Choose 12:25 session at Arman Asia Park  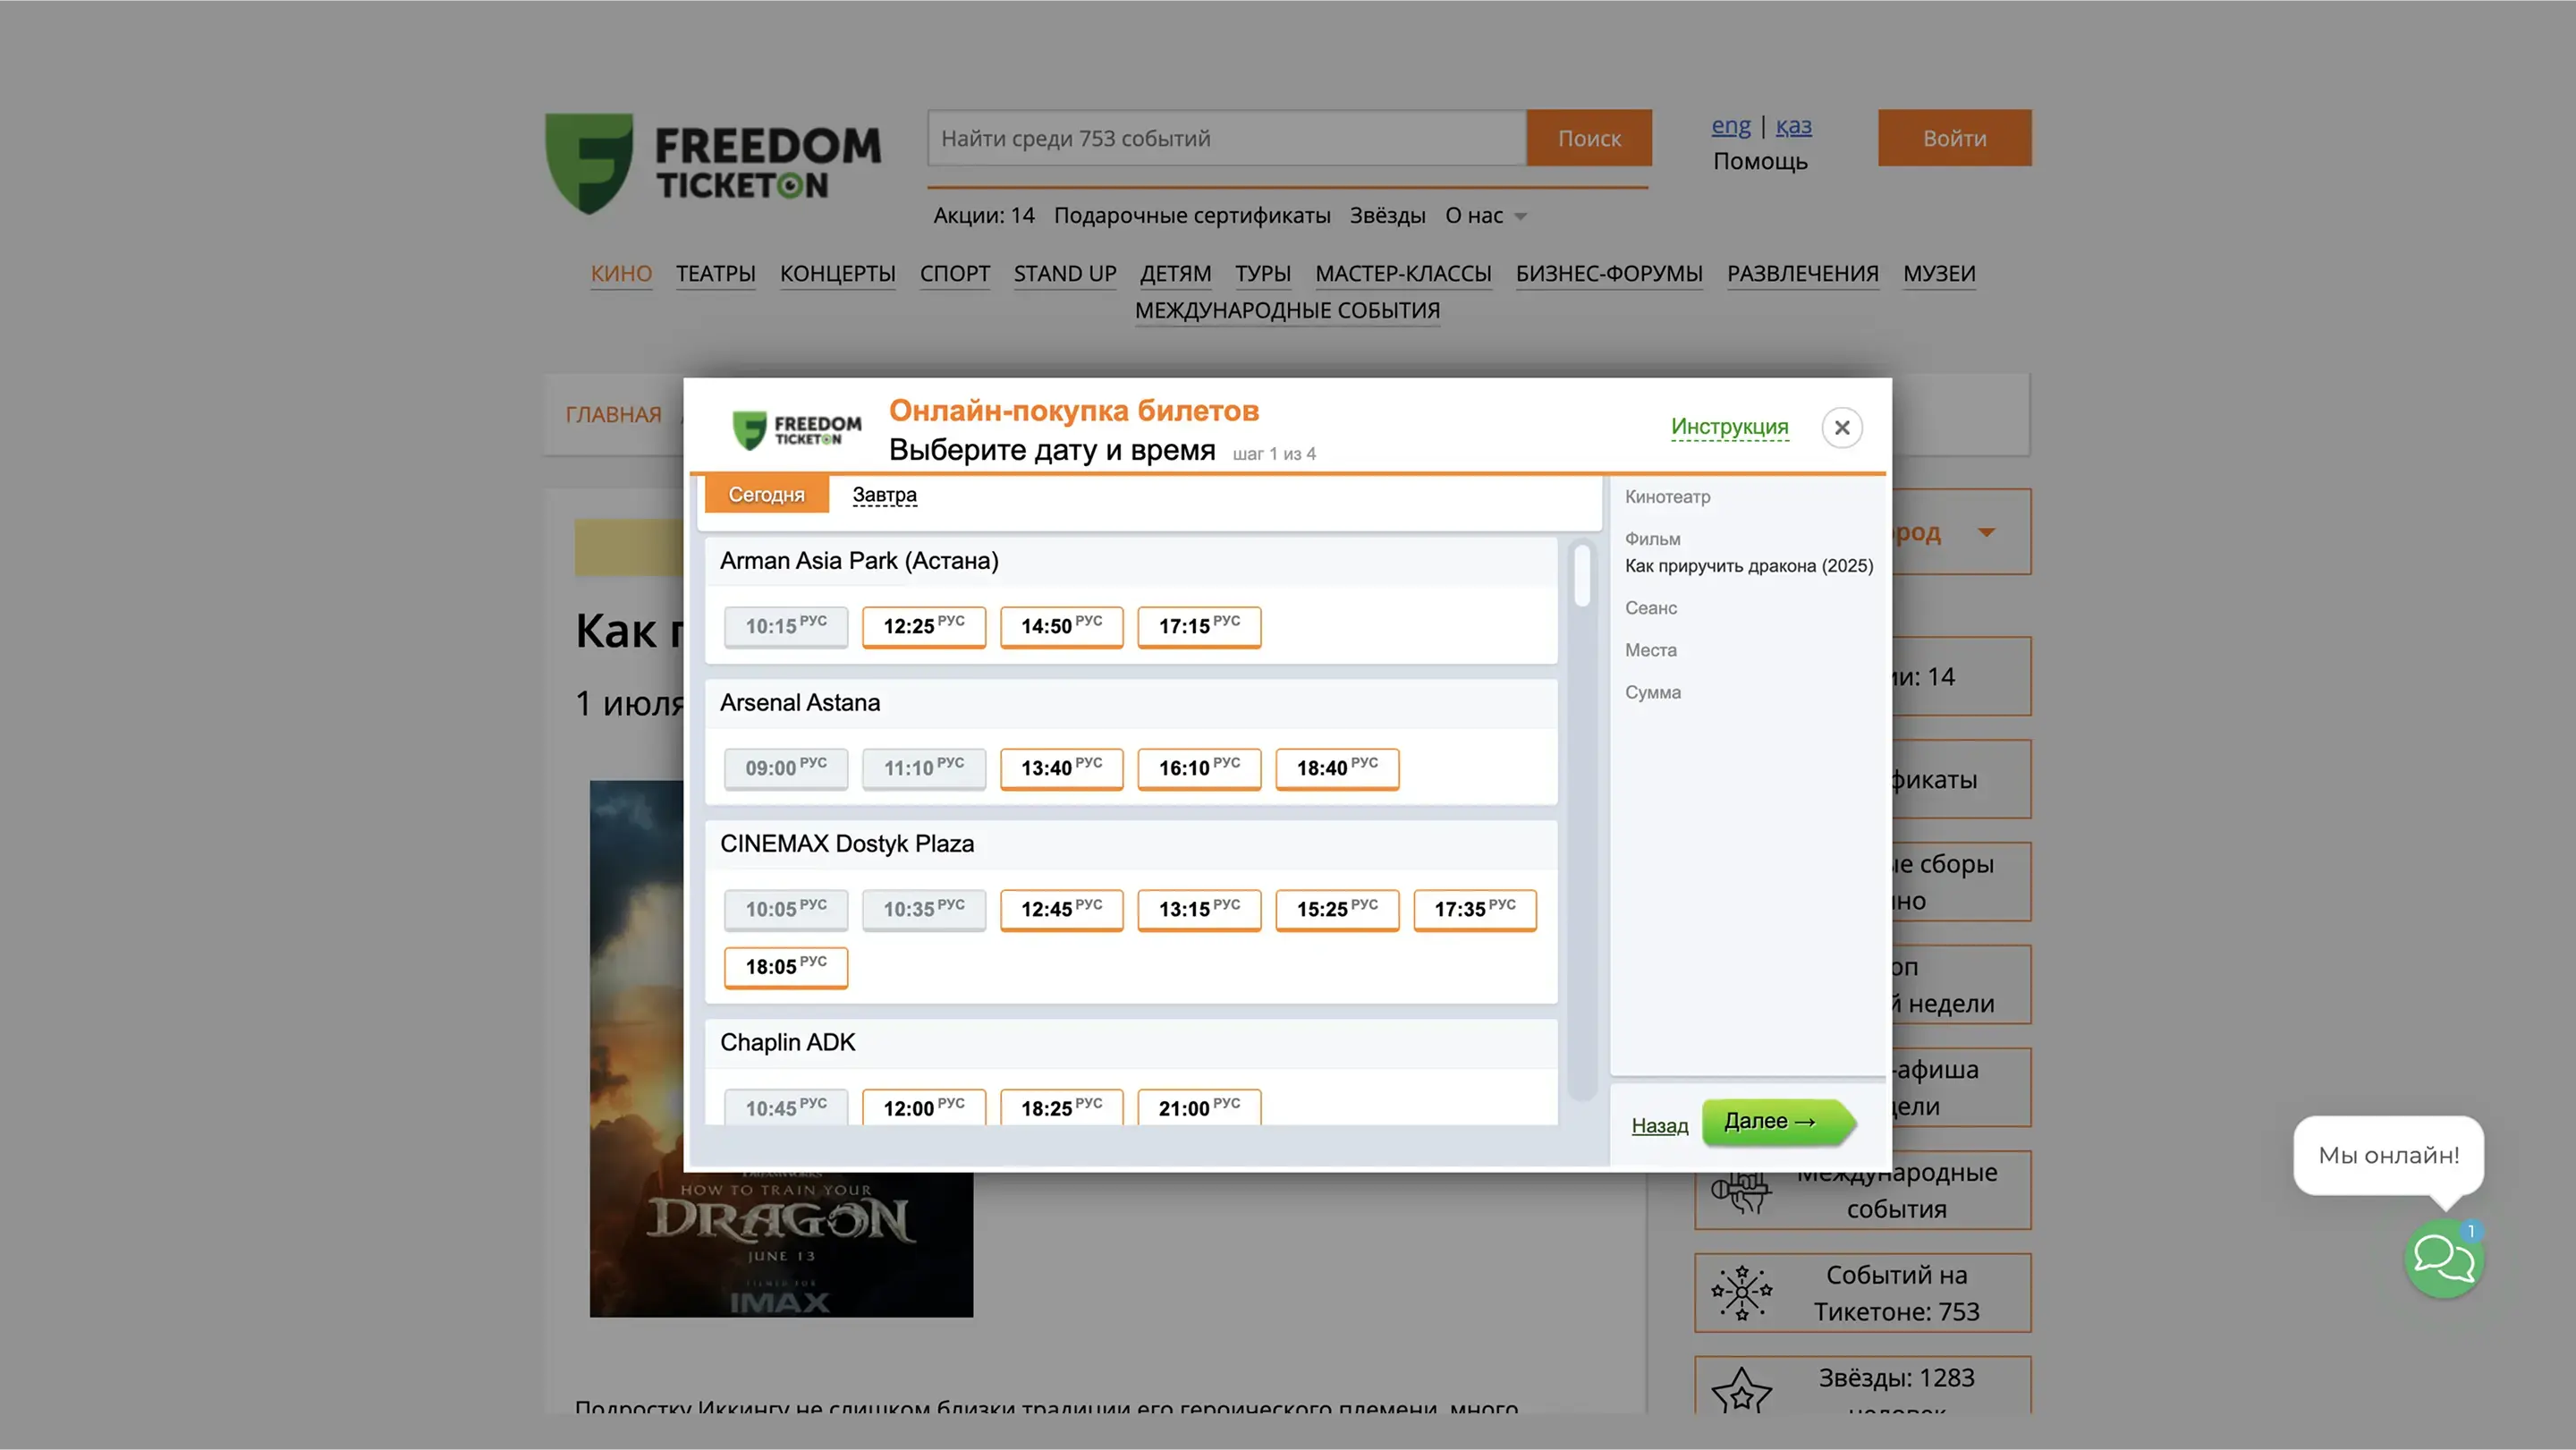923,627
